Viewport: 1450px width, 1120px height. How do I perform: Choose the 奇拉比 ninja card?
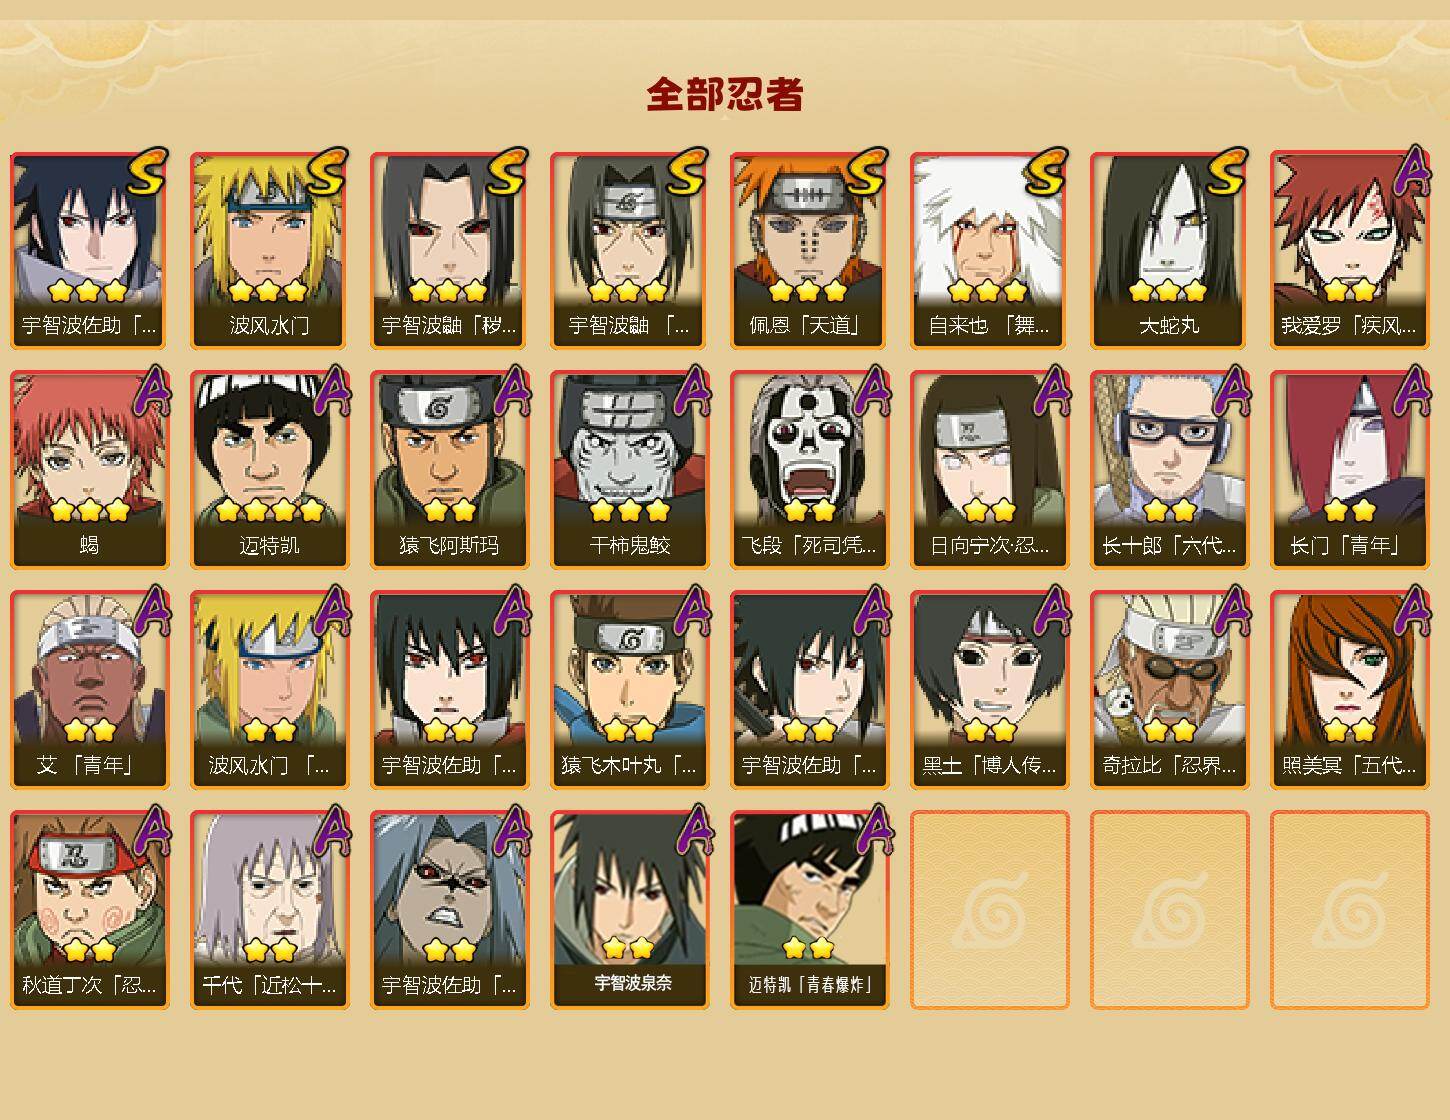(x=1169, y=690)
